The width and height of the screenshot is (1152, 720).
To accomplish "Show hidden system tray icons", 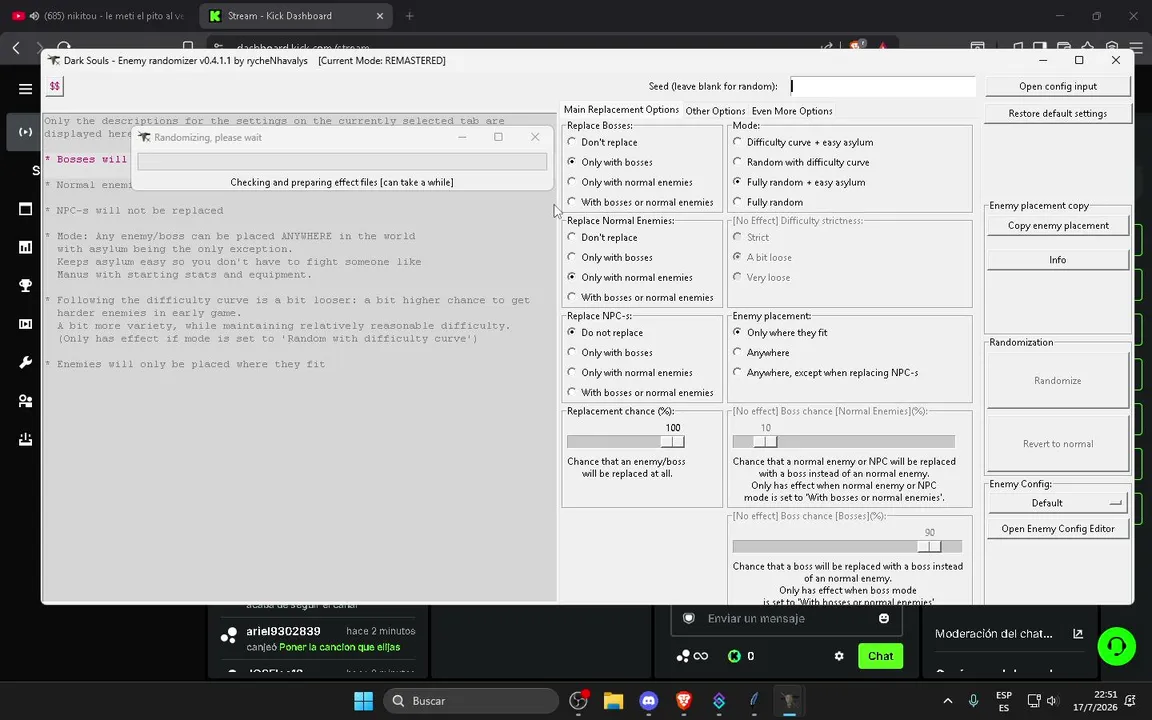I will point(948,701).
